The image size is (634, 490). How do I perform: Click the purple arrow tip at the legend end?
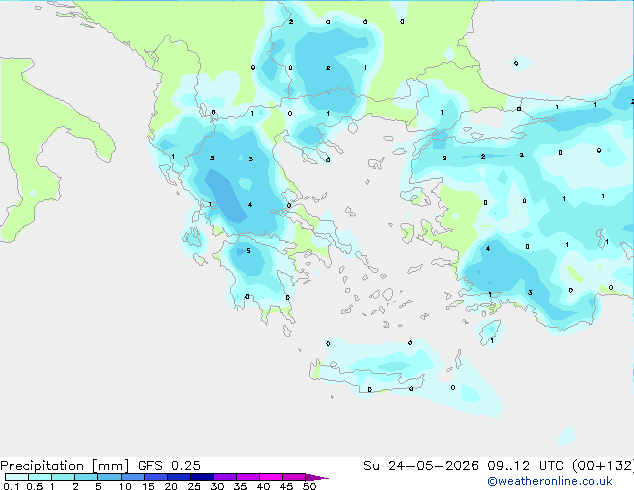click(317, 477)
